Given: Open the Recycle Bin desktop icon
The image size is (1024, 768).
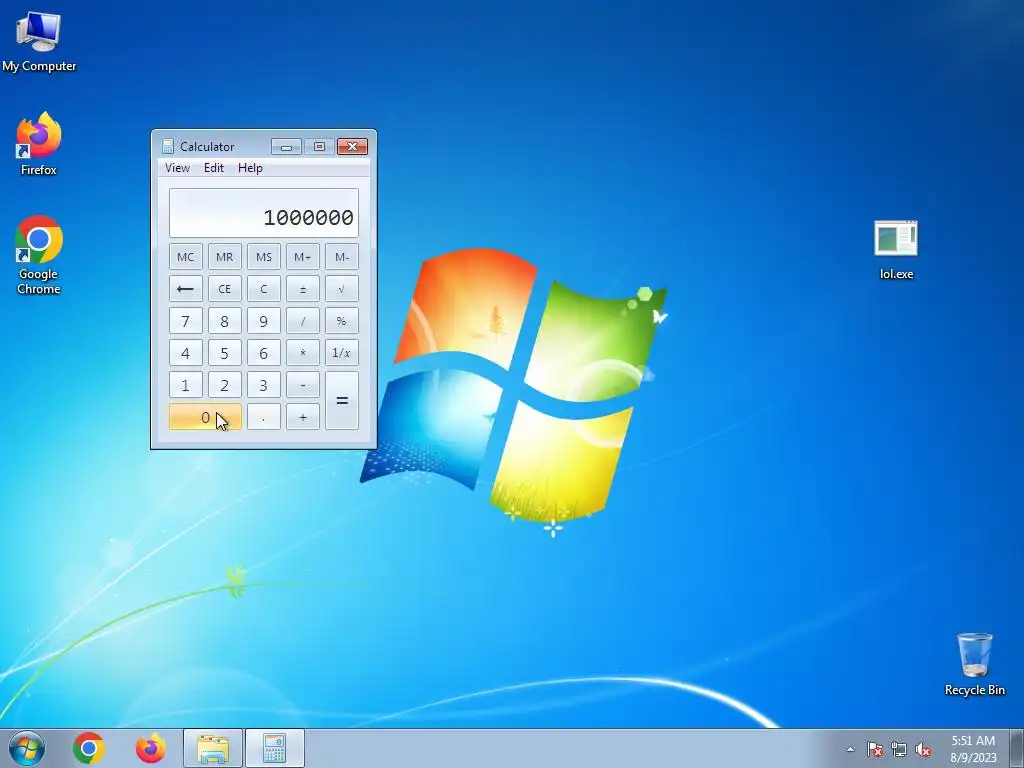Looking at the screenshot, I should pos(974,664).
